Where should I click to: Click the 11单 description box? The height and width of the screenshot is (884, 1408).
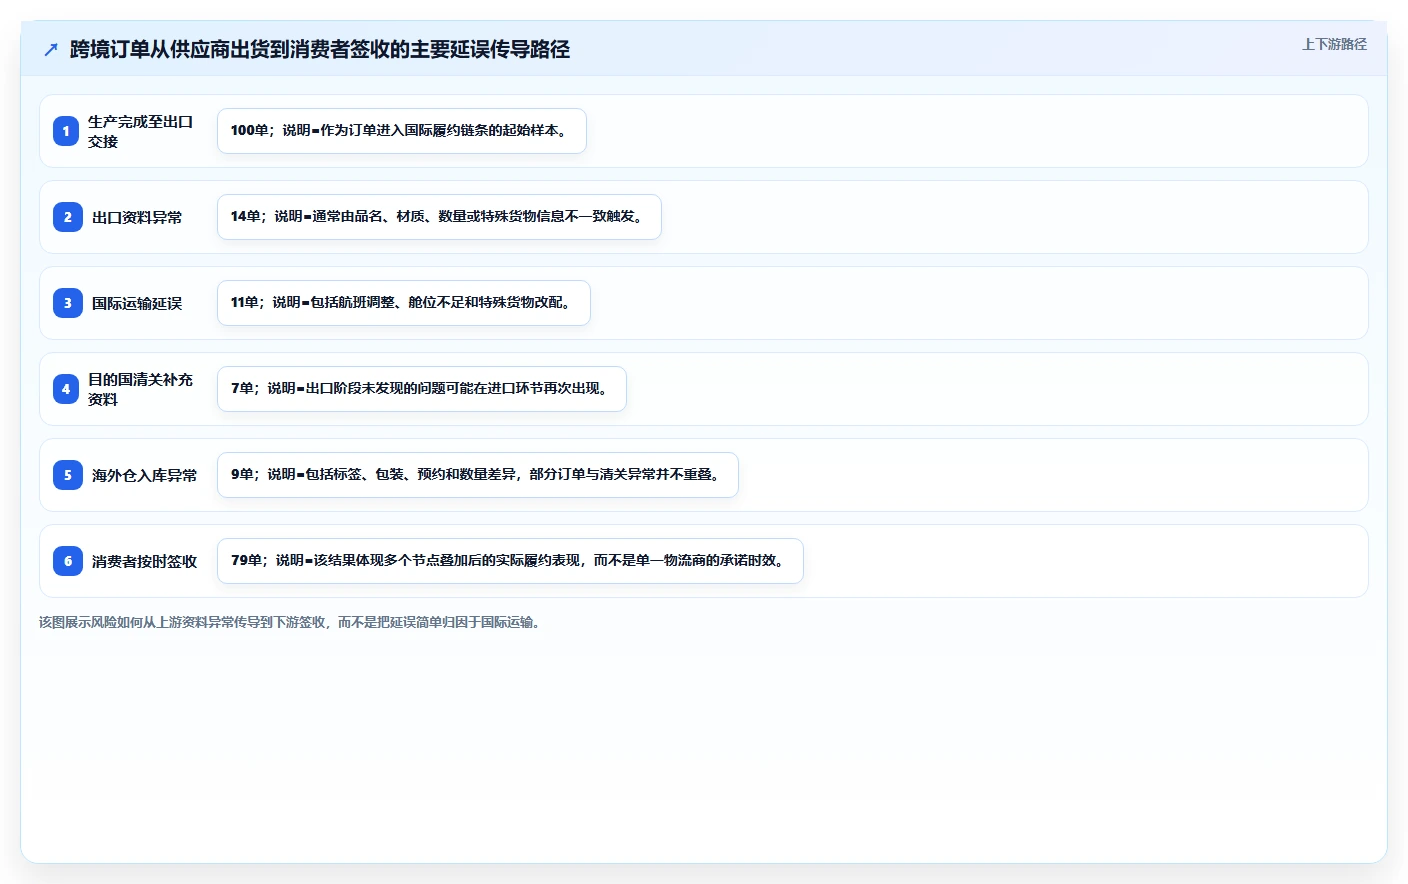pos(404,303)
